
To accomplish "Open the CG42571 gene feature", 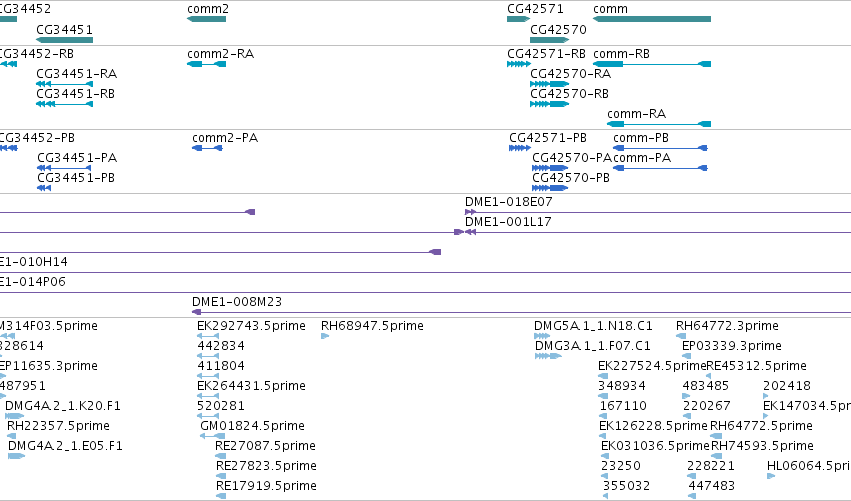I will [518, 19].
